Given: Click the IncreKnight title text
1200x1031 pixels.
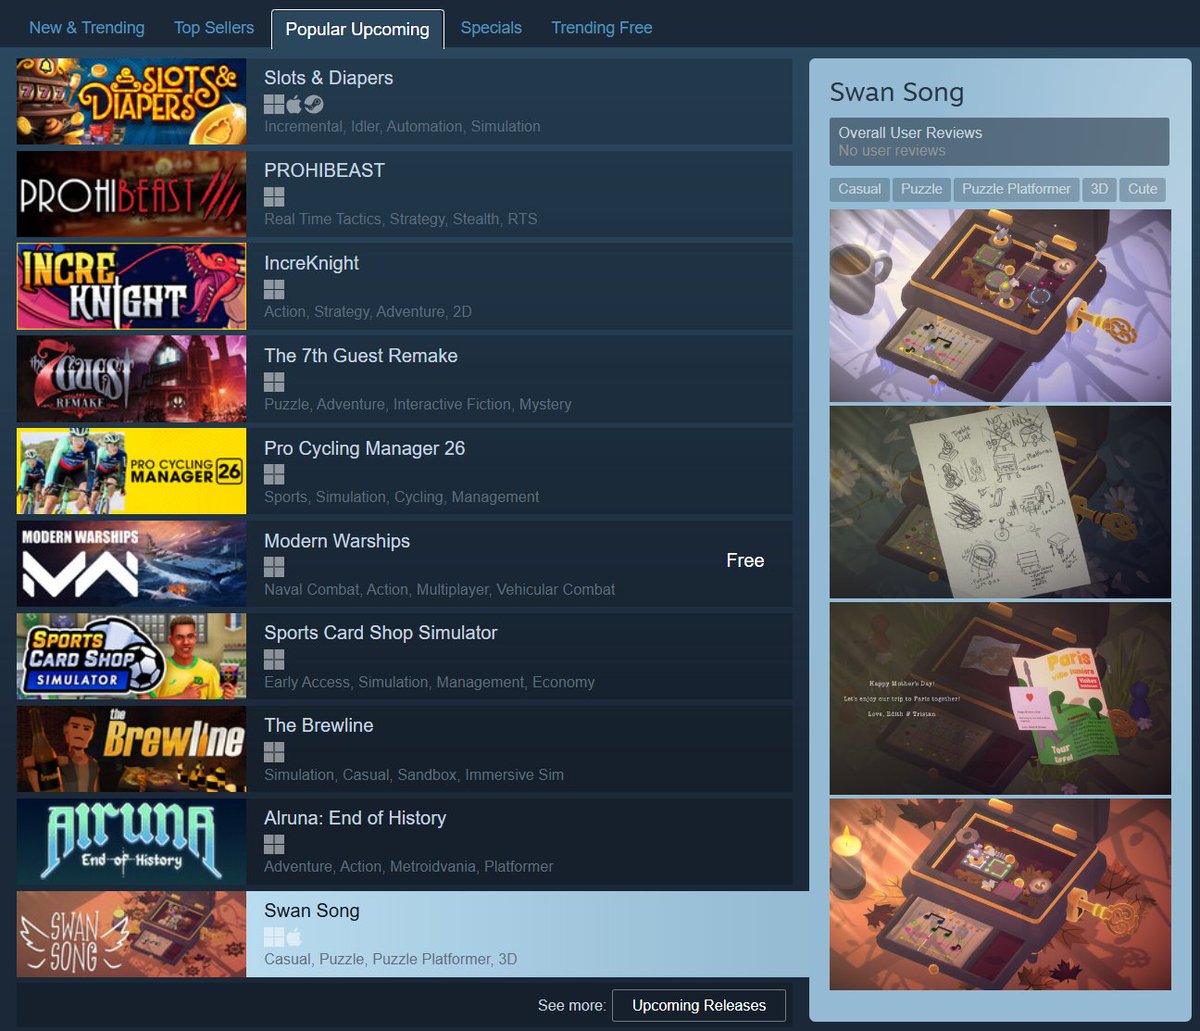Looking at the screenshot, I should (312, 263).
